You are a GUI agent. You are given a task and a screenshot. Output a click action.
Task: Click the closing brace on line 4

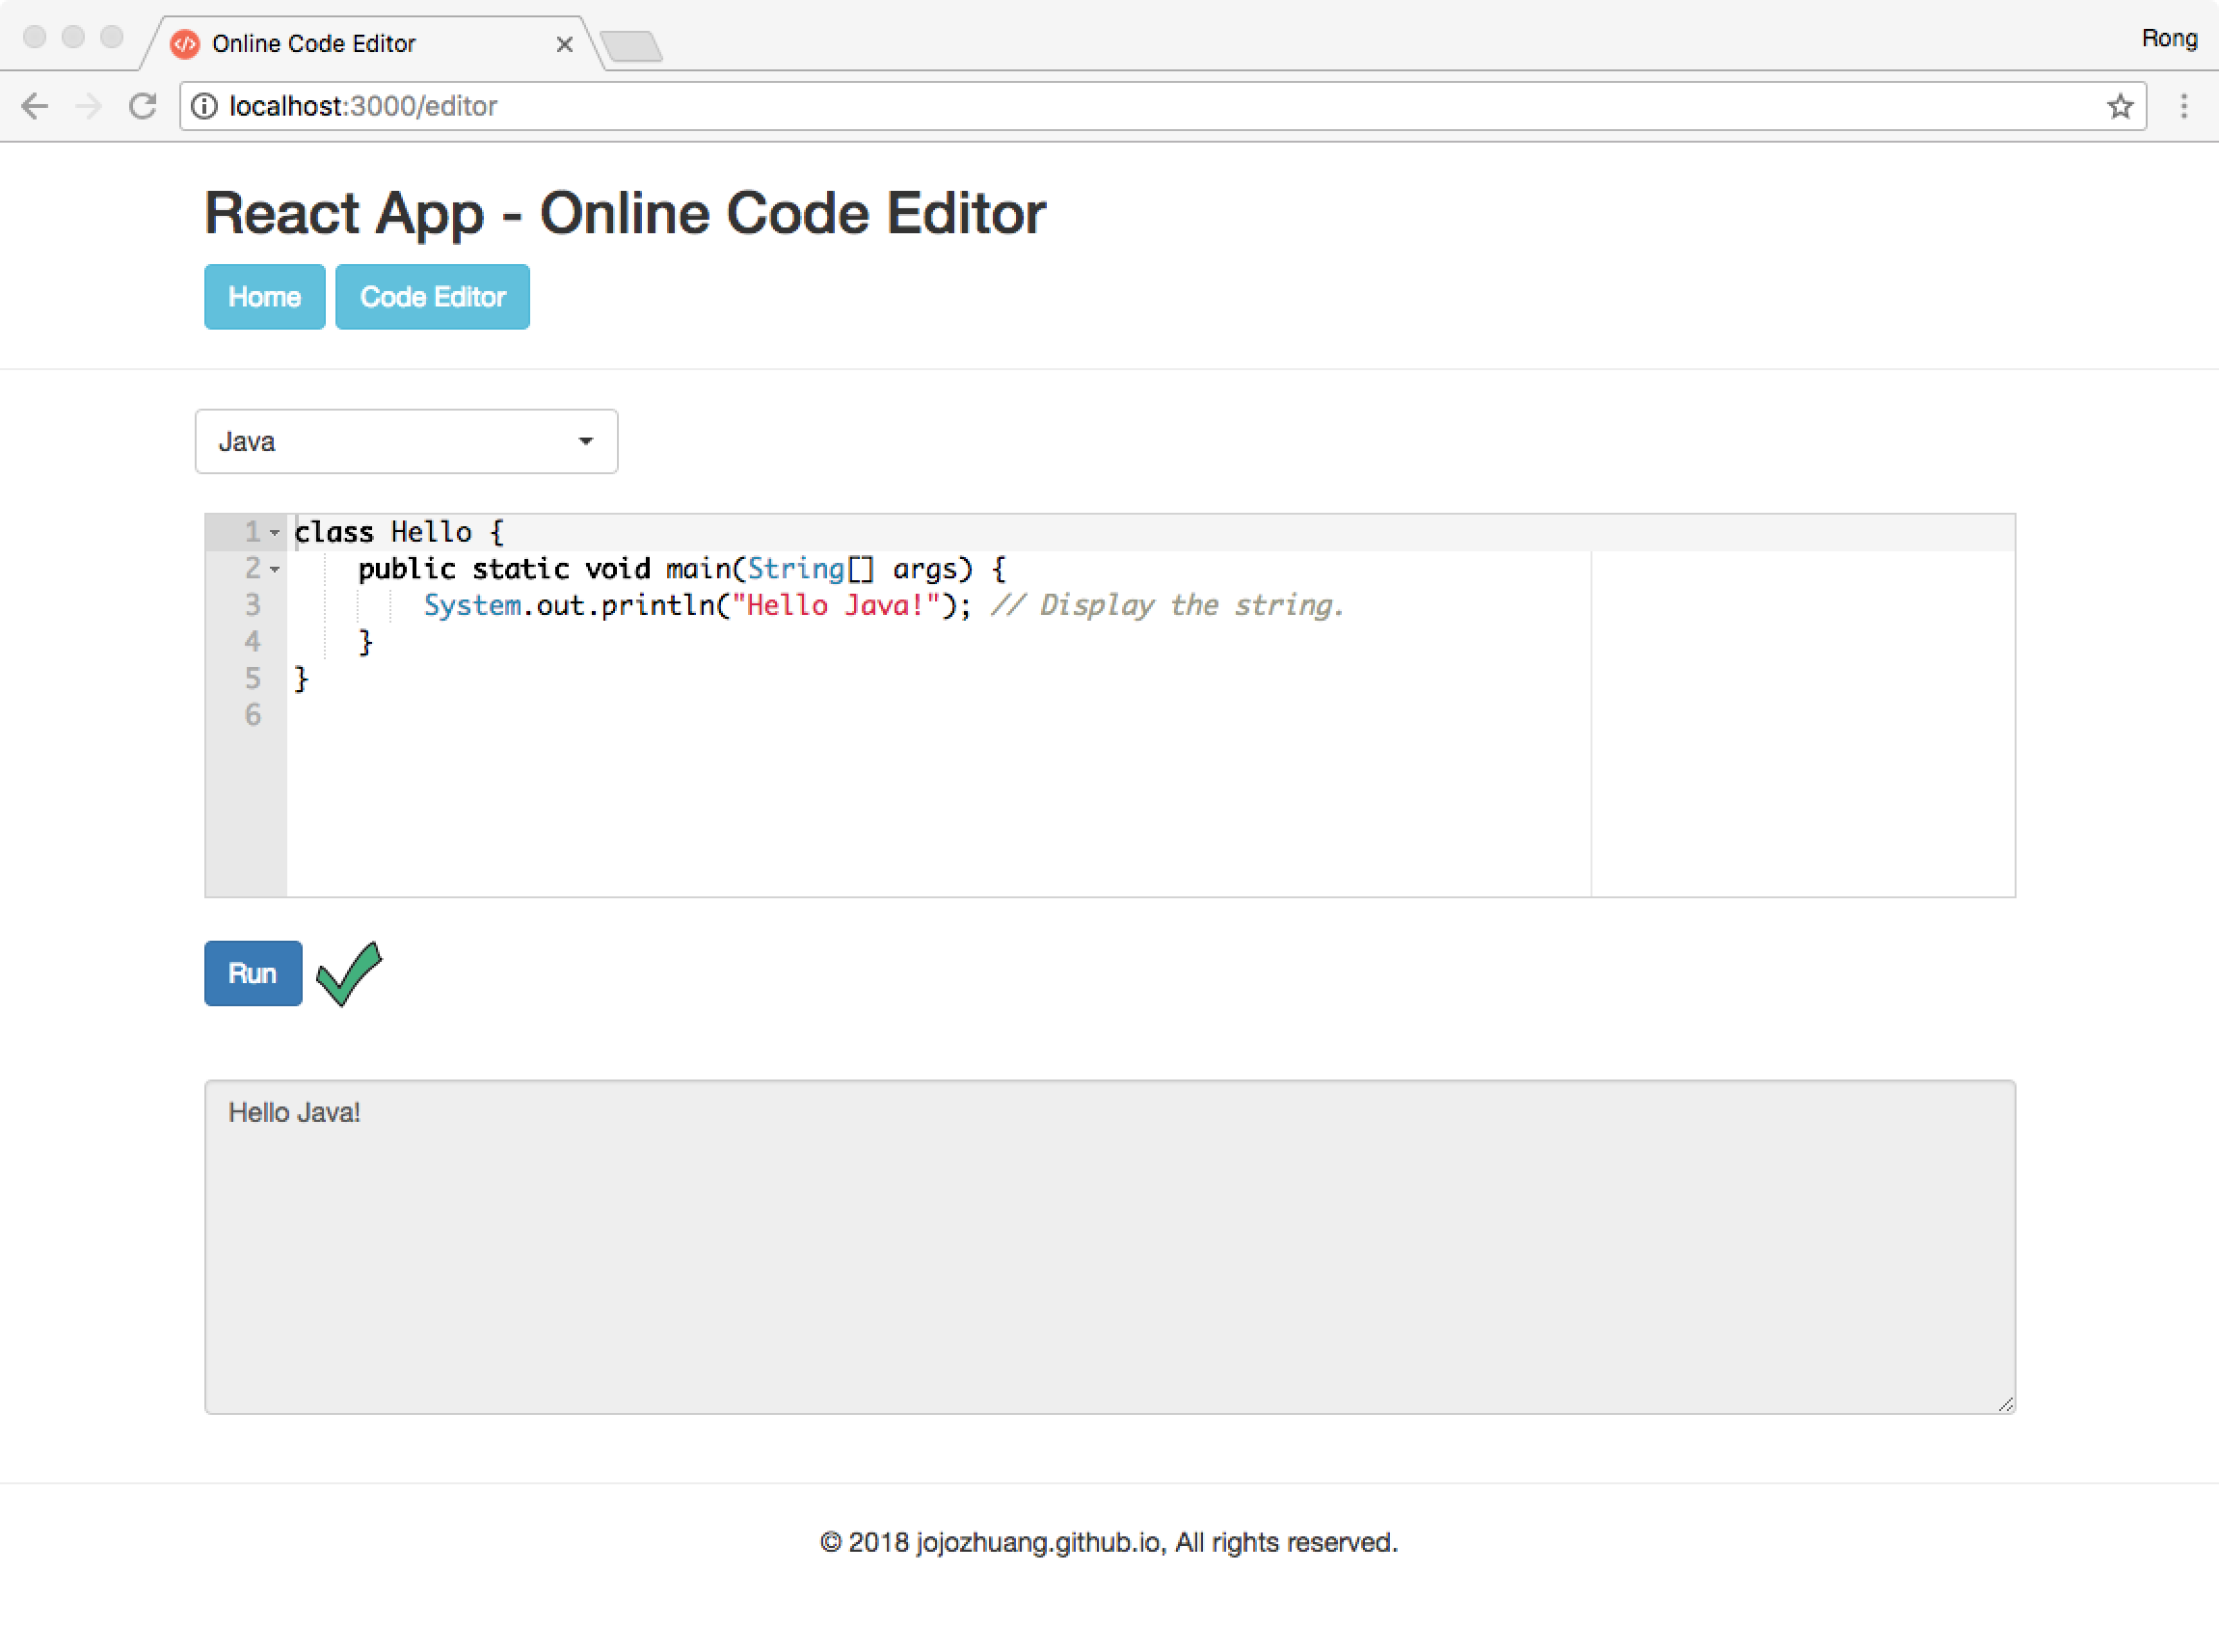[x=366, y=642]
